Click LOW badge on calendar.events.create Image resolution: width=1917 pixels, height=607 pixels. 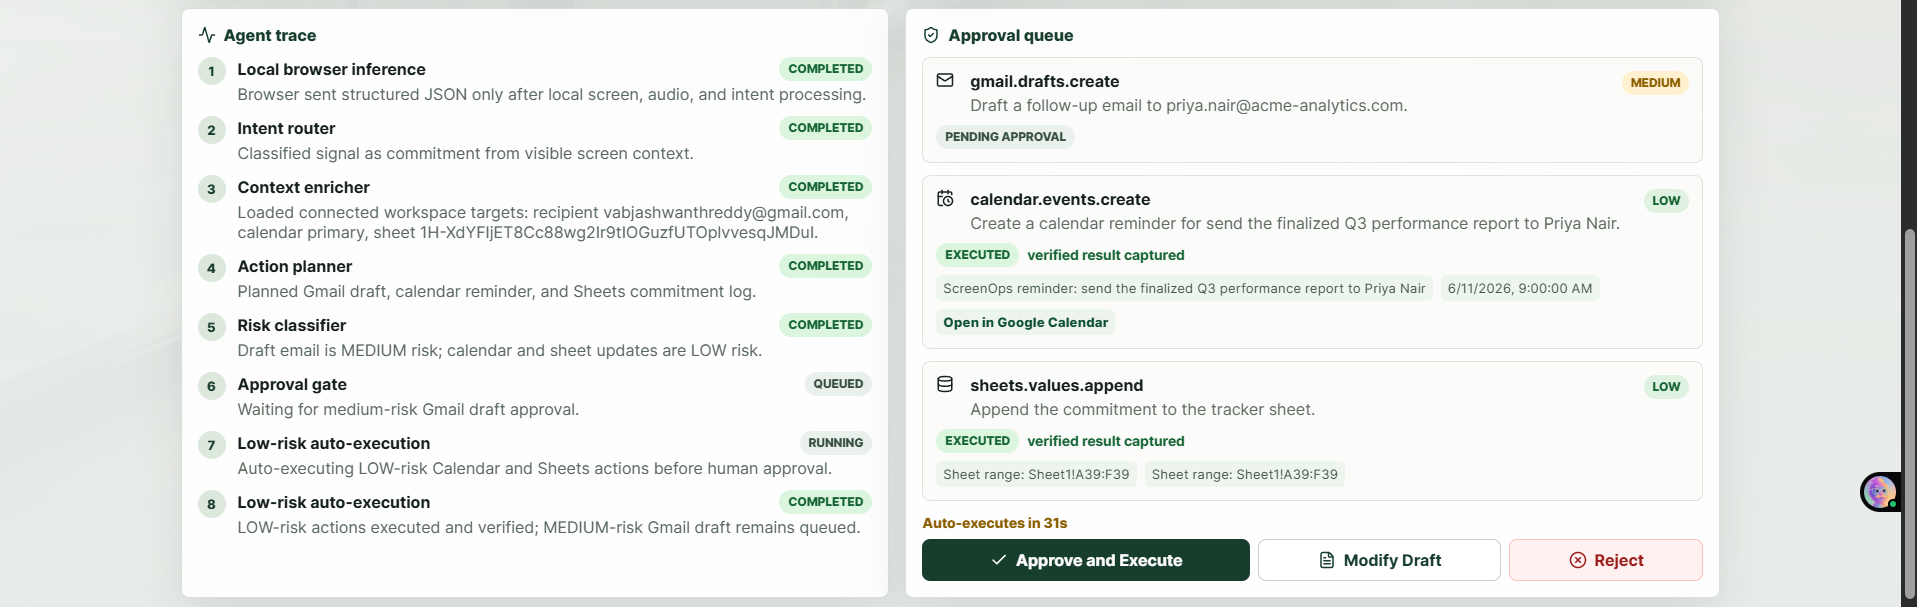[x=1666, y=201]
